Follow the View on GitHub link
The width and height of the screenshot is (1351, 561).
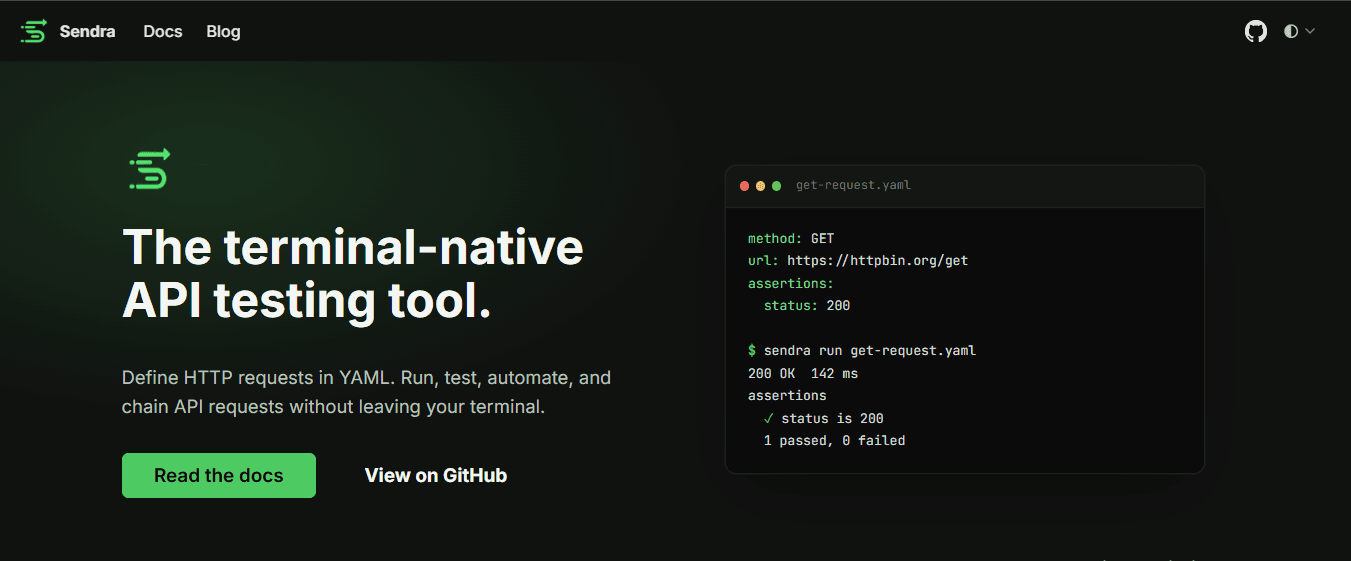[436, 475]
